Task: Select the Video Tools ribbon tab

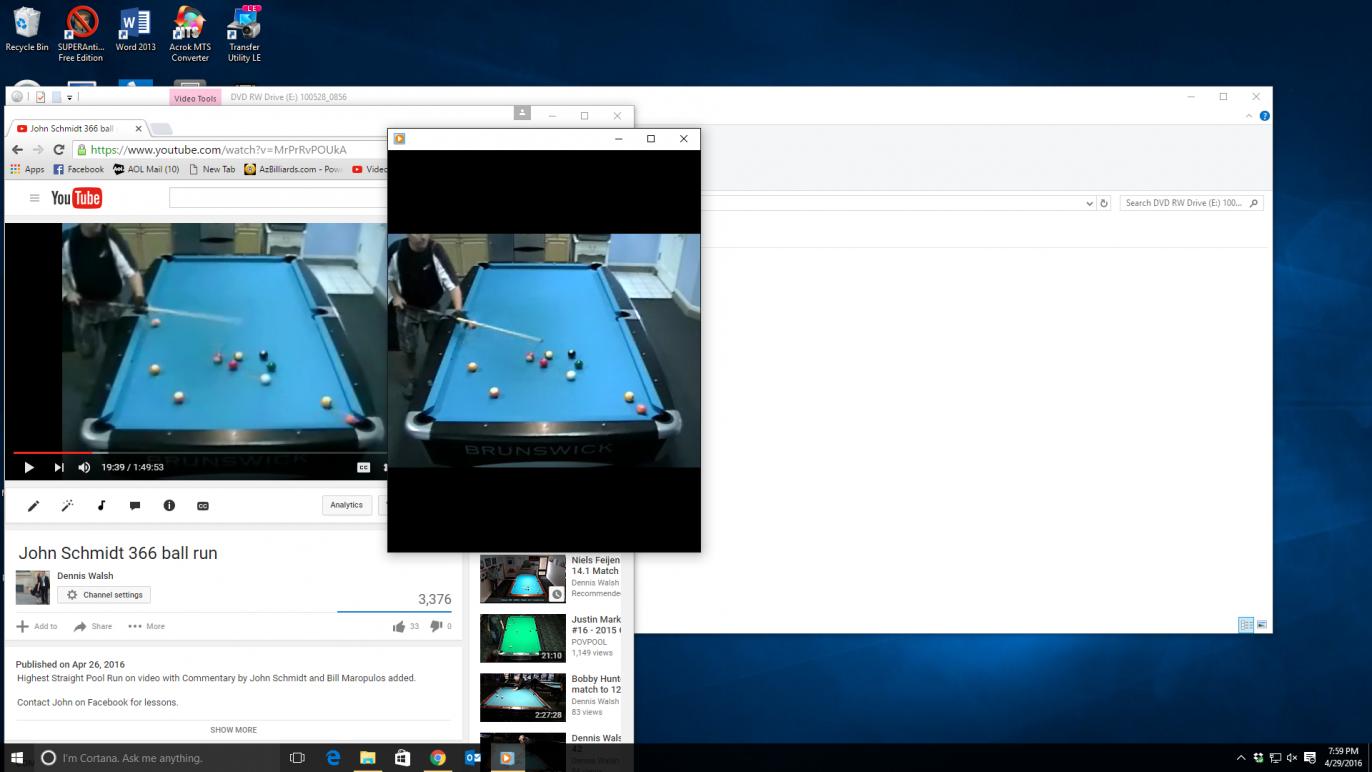Action: 195,98
